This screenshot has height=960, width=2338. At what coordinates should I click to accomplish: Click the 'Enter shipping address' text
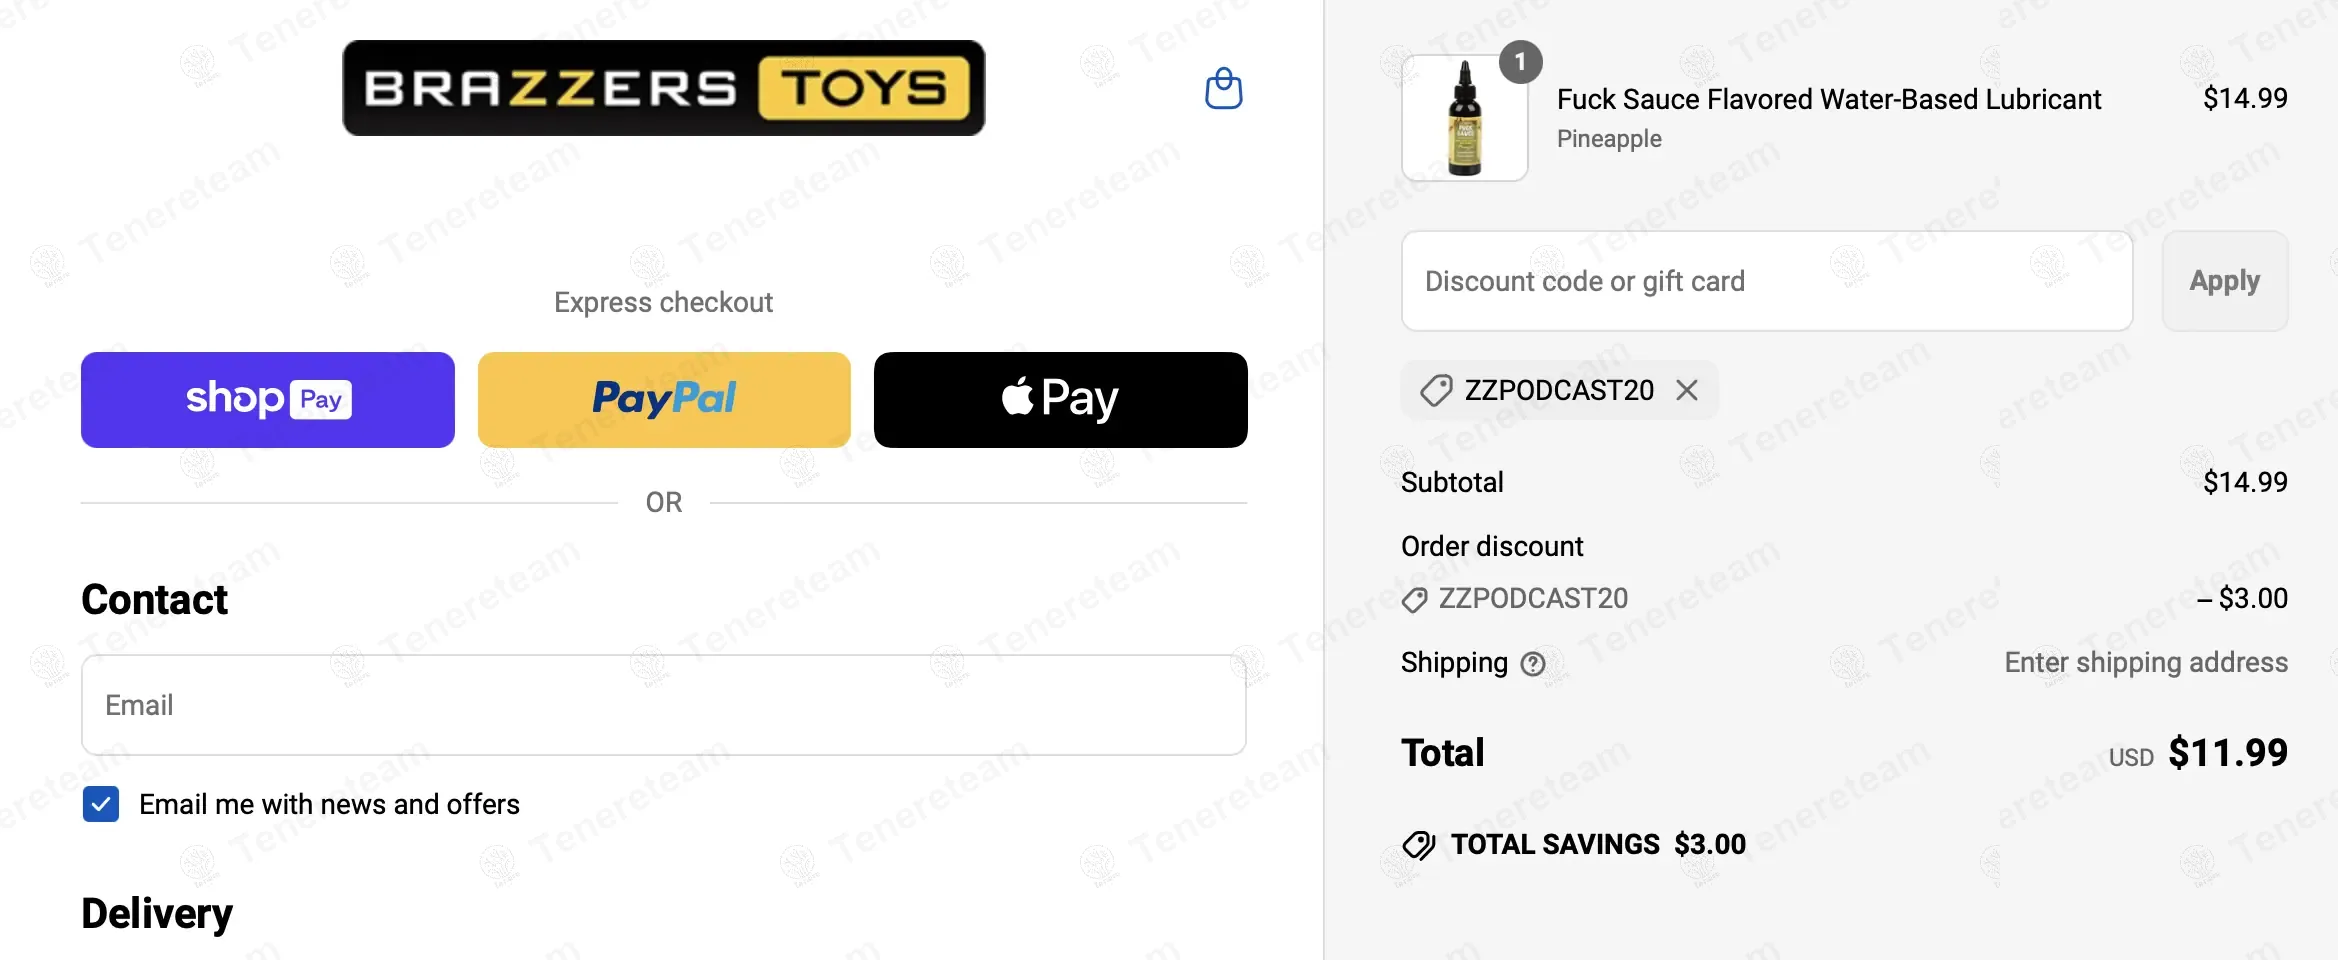[x=2145, y=662]
